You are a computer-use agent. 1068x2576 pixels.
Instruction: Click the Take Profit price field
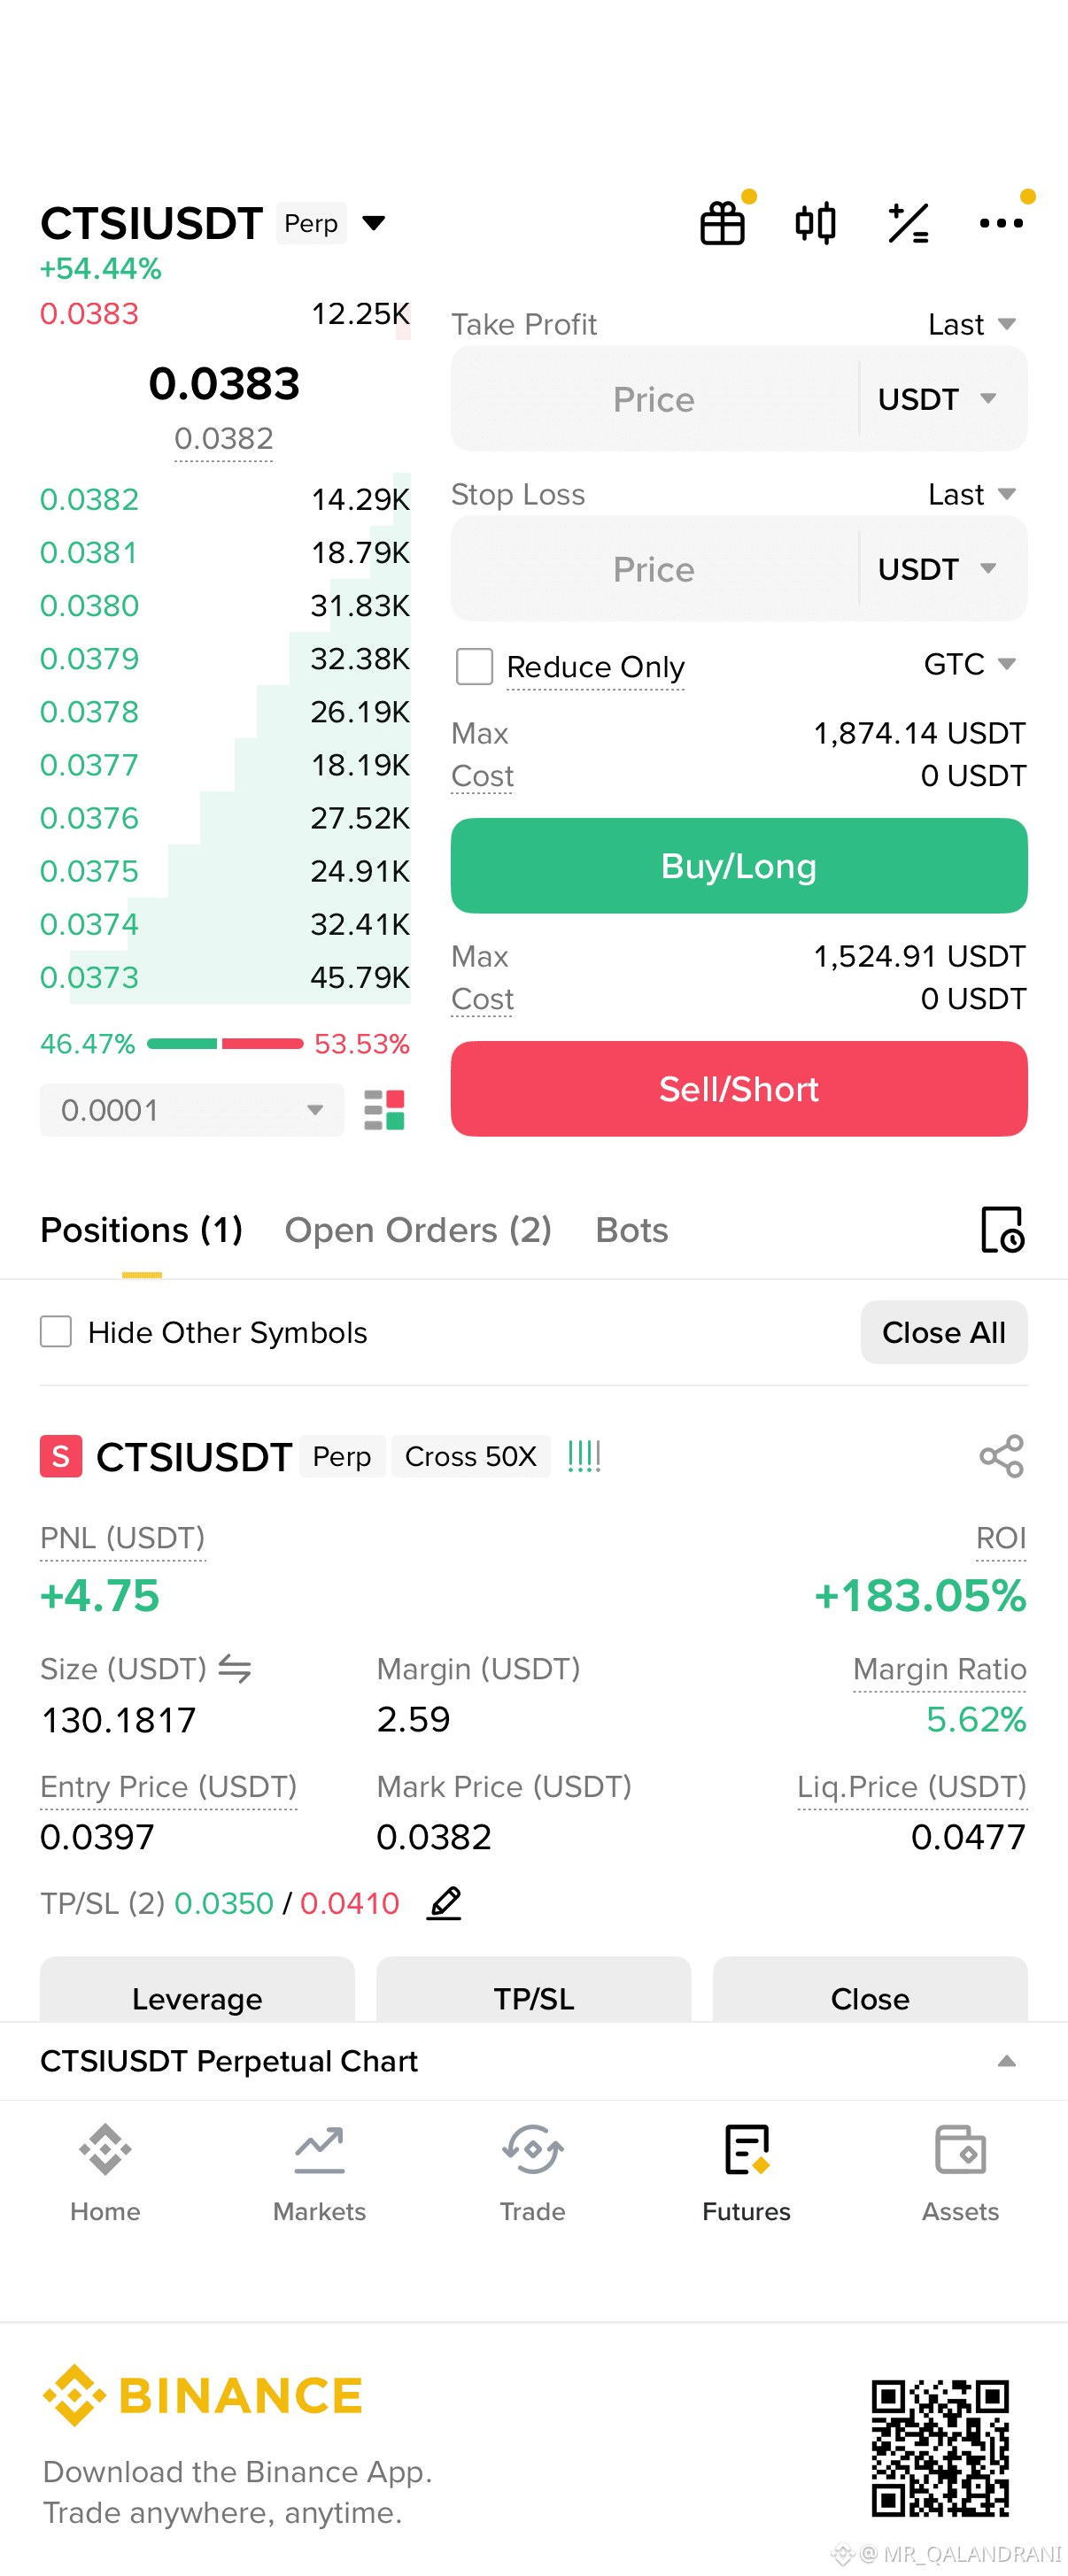click(654, 399)
